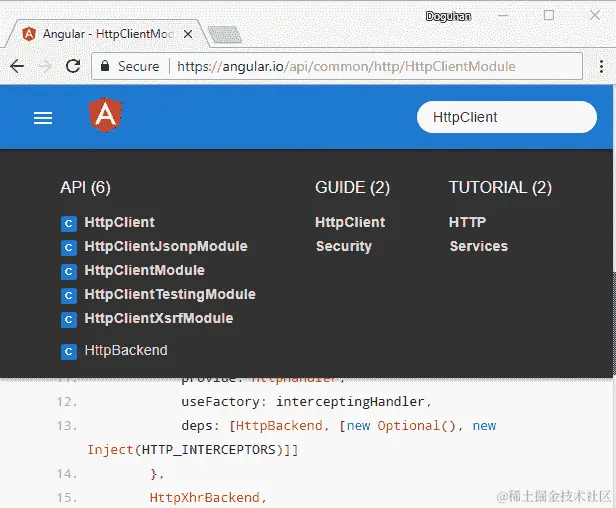The width and height of the screenshot is (616, 508).
Task: Click the API (6) heading
Action: coord(85,187)
